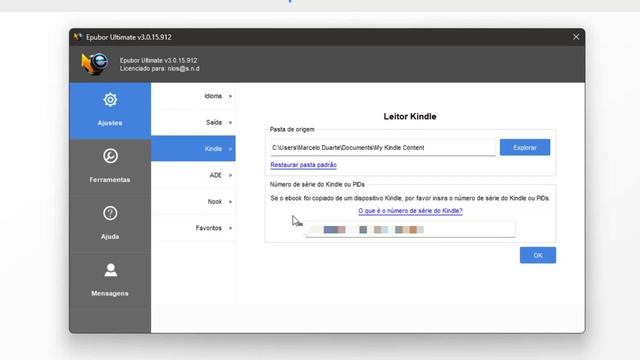The height and width of the screenshot is (360, 640).
Task: Select the Saída settings category
Action: pos(193,122)
